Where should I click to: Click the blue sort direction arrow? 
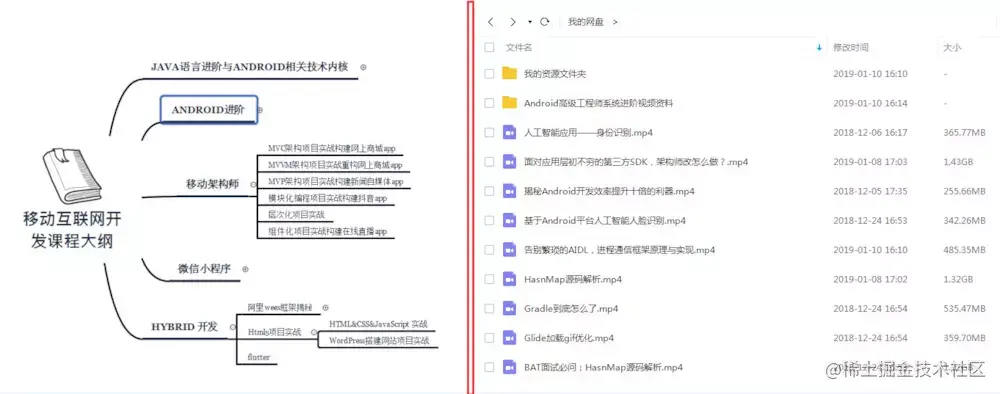(x=819, y=48)
